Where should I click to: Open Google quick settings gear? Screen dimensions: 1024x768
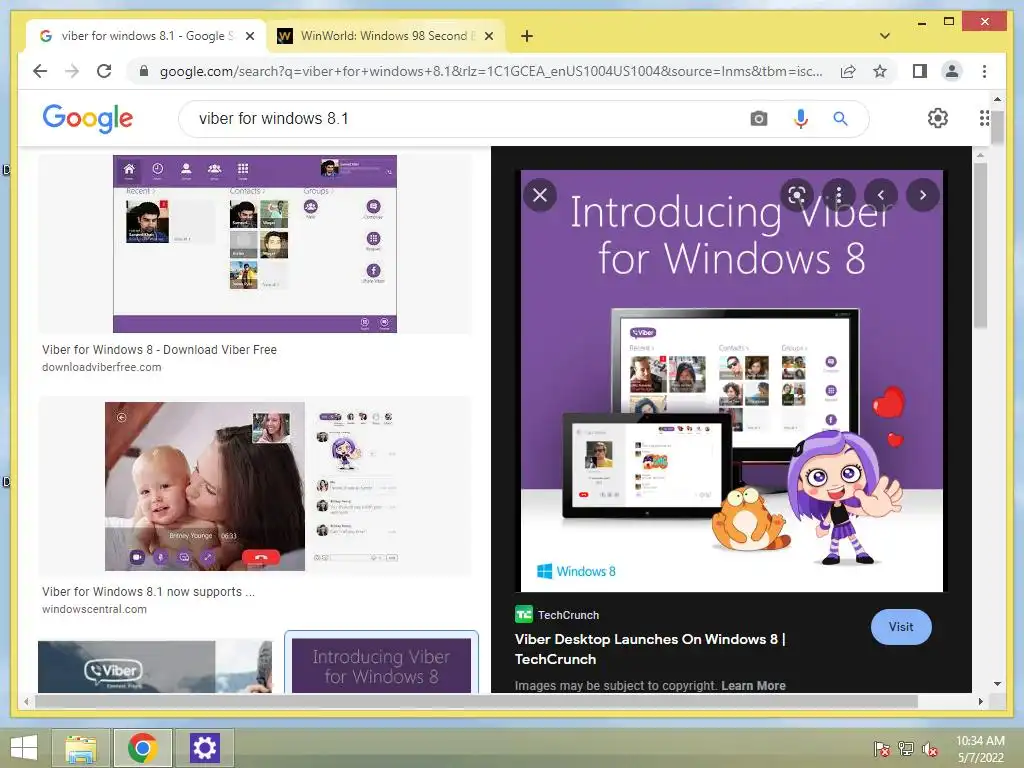tap(938, 118)
